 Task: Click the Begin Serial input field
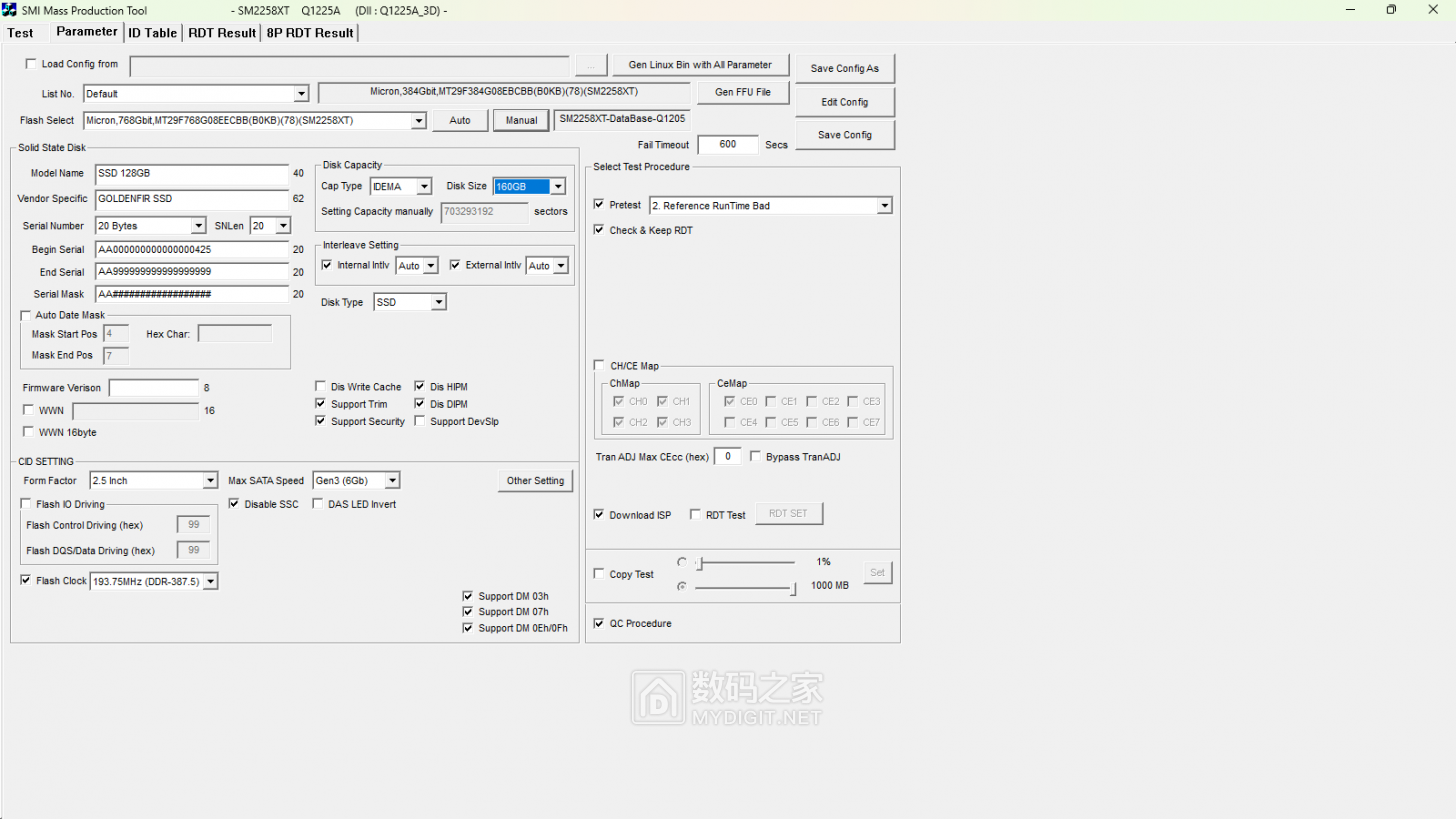click(x=192, y=249)
